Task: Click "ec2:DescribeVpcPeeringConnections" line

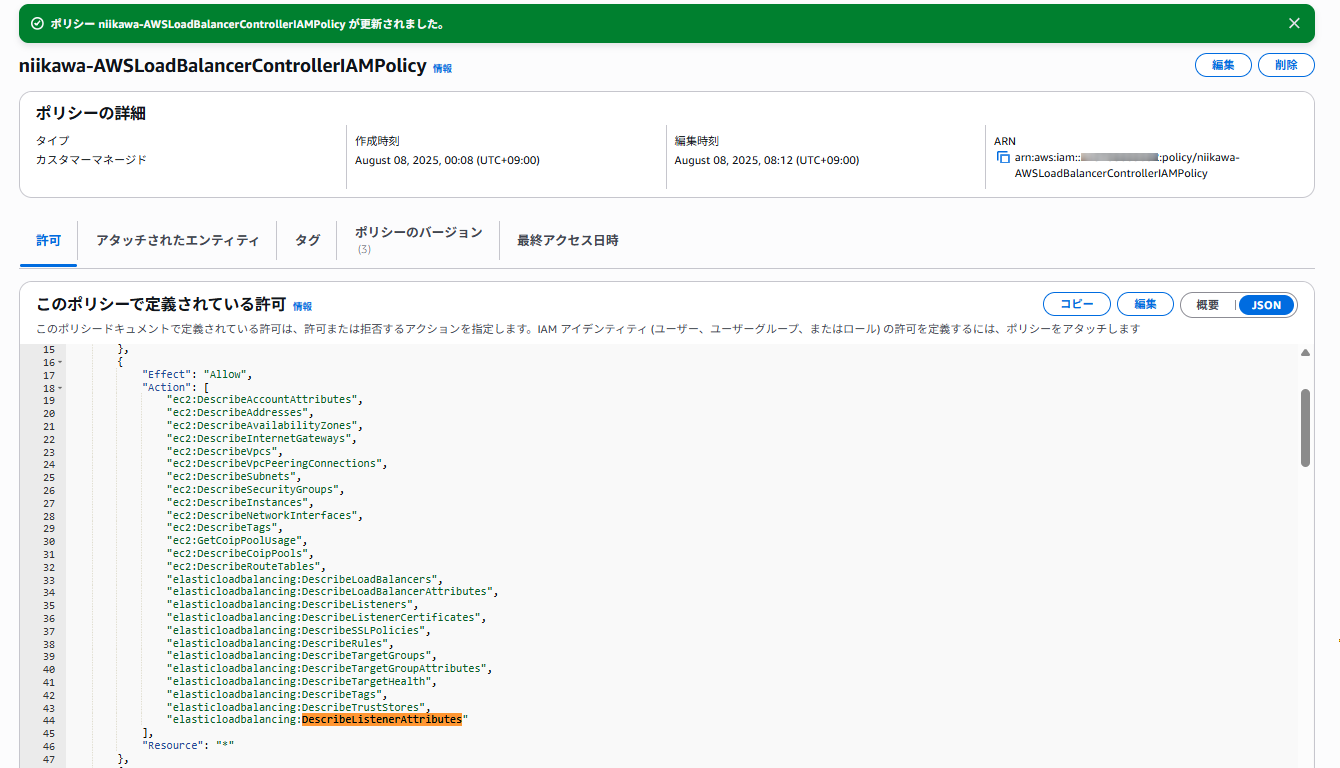Action: pyautogui.click(x=276, y=464)
